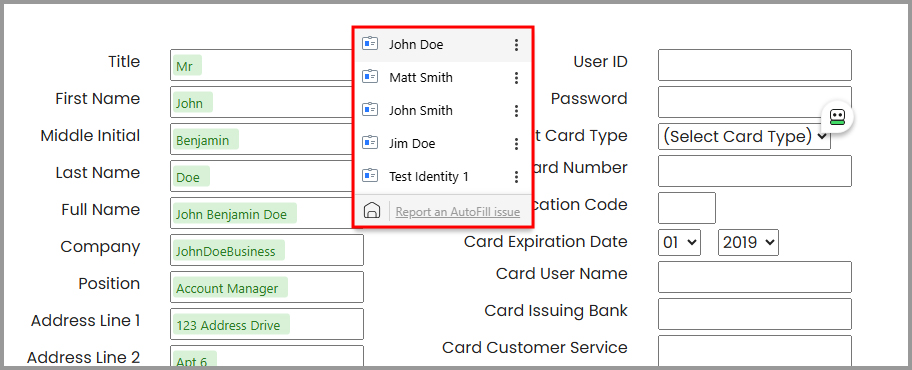The height and width of the screenshot is (370, 912).
Task: Select the John Doe identity
Action: tap(443, 45)
